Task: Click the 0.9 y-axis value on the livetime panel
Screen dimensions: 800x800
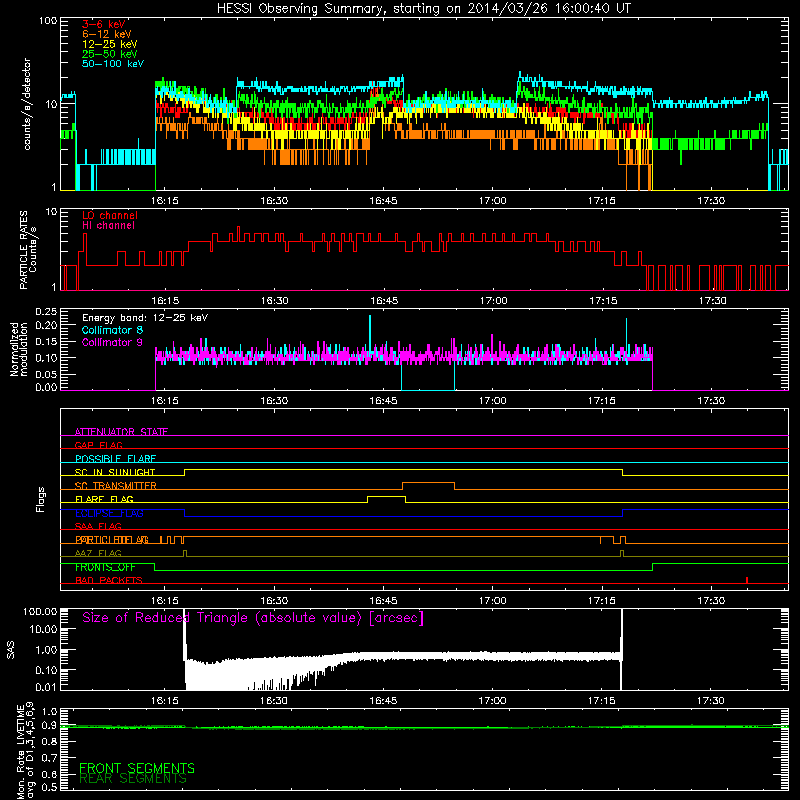Action: tap(49, 726)
